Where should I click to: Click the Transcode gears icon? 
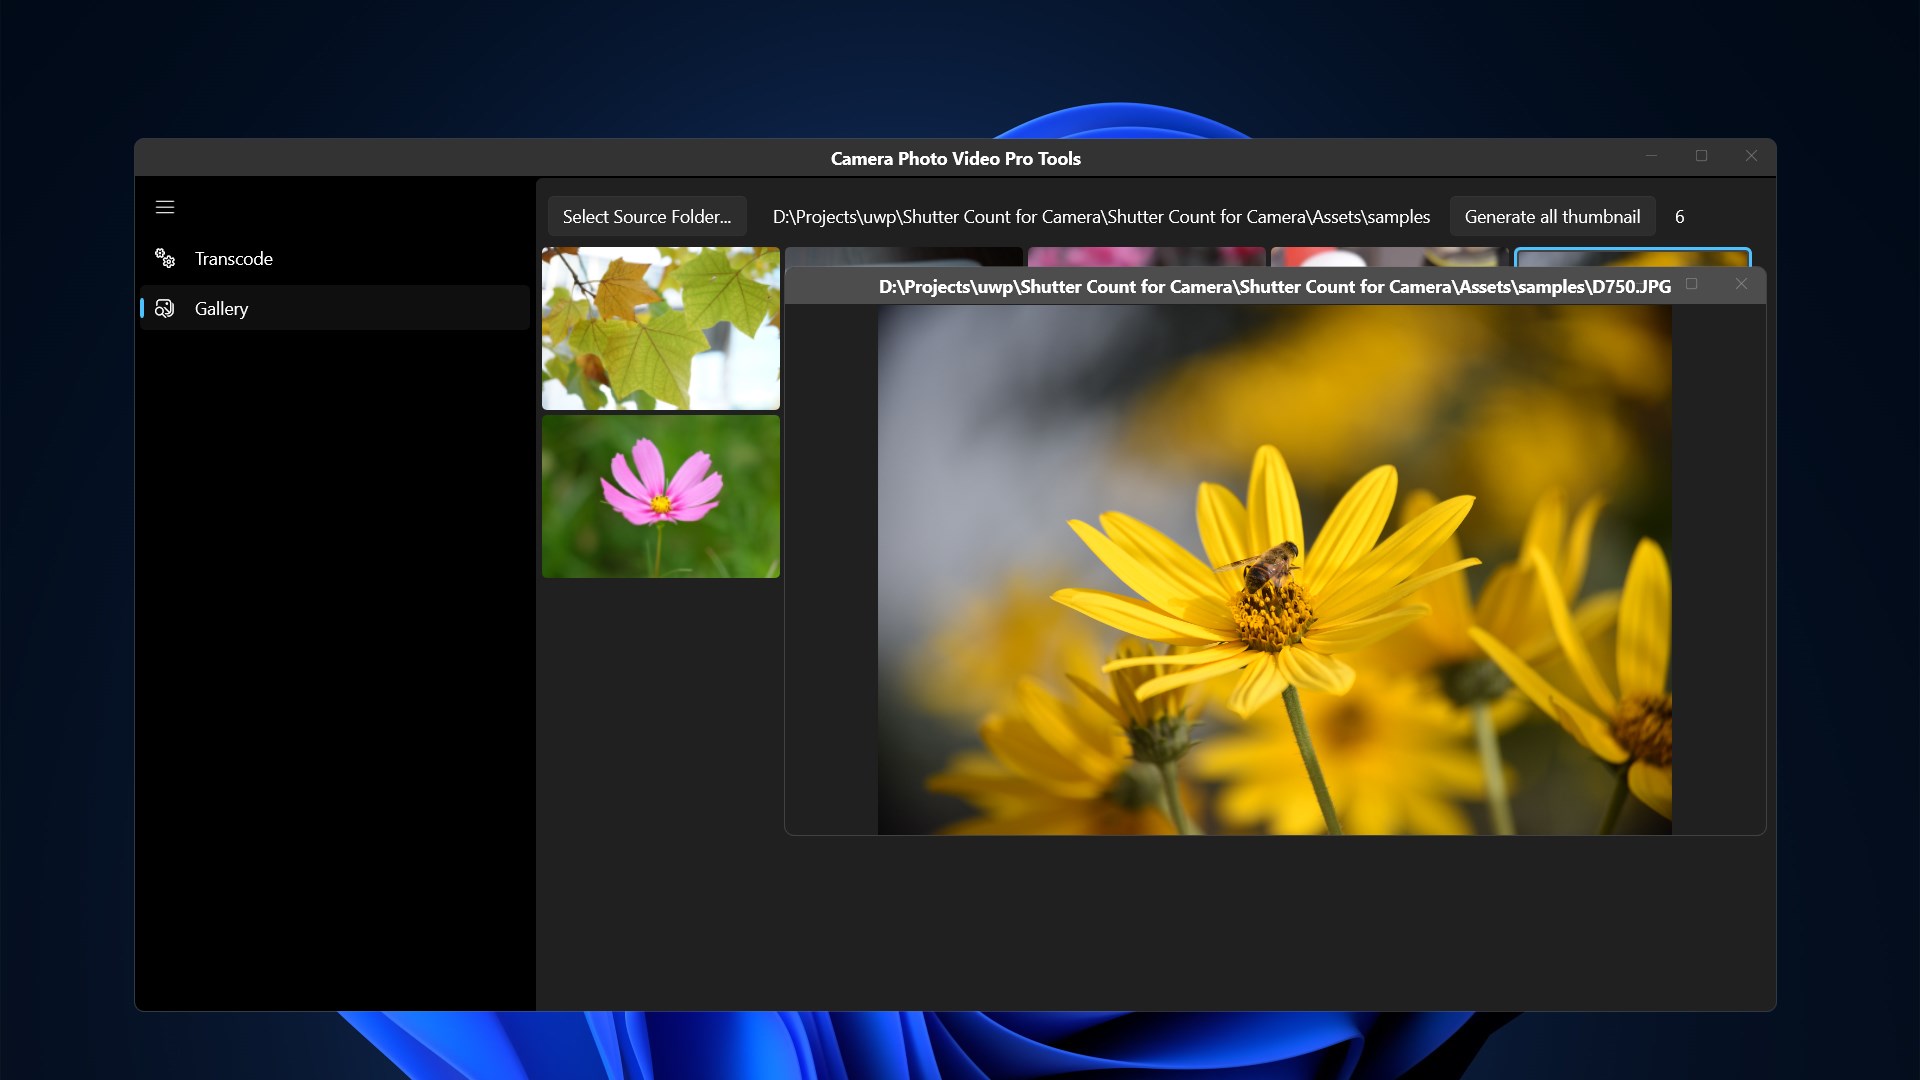[165, 259]
